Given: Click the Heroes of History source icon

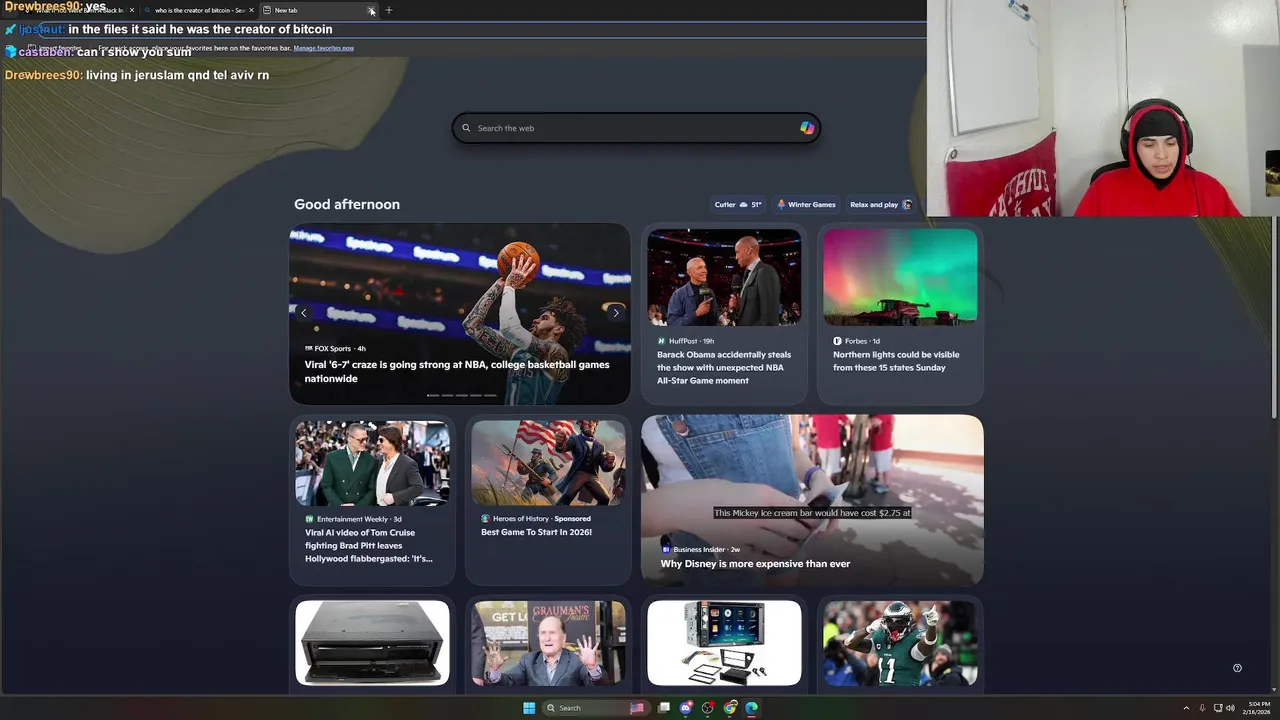Looking at the screenshot, I should tap(485, 519).
